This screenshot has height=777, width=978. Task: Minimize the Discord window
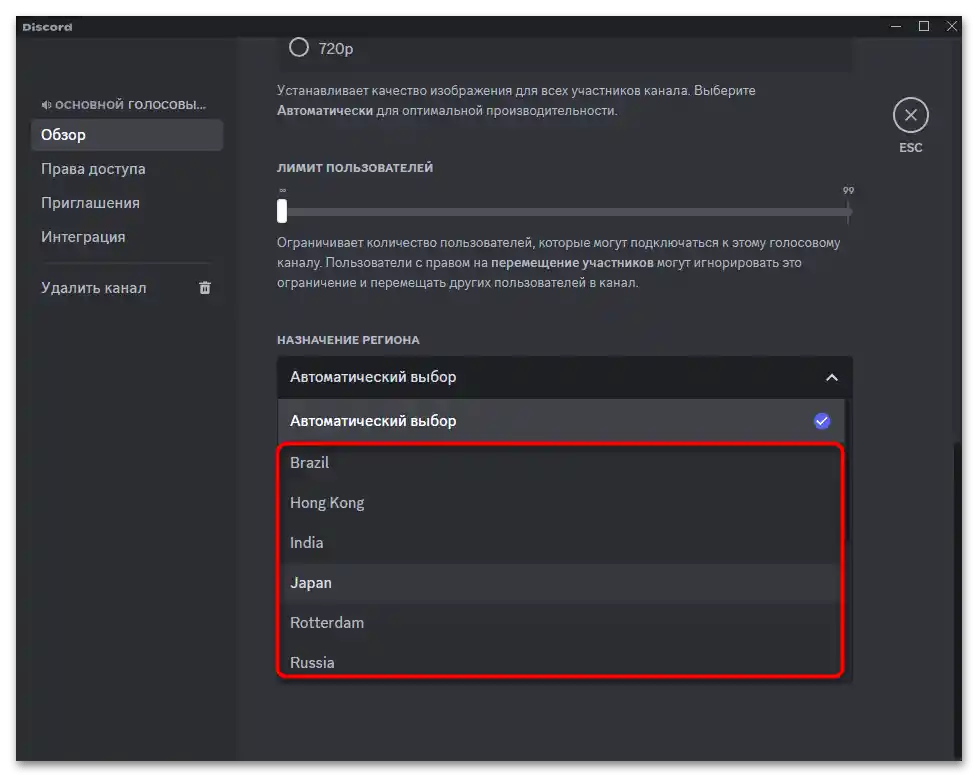pos(896,26)
